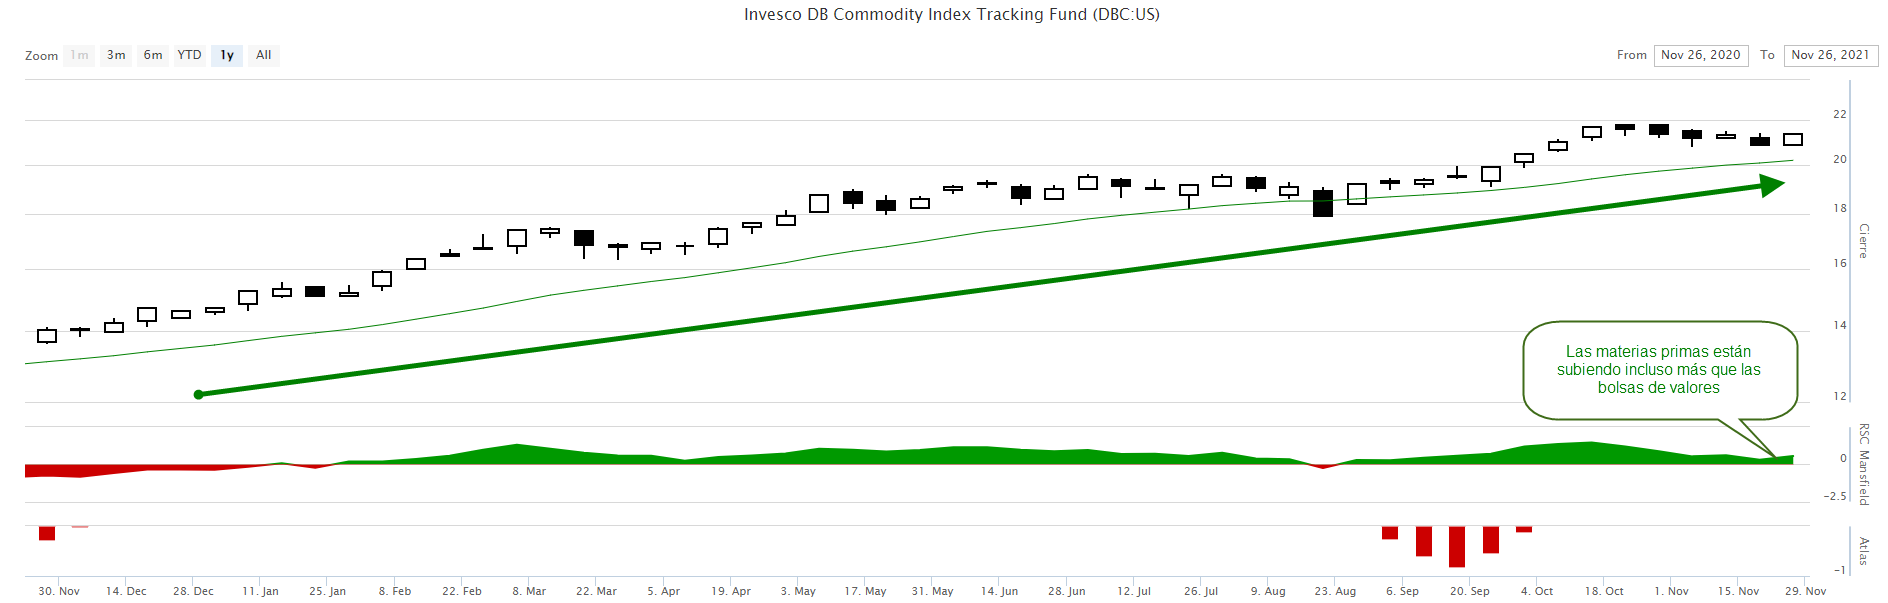Click the first red Atlas bar near 30 Nov

[47, 533]
